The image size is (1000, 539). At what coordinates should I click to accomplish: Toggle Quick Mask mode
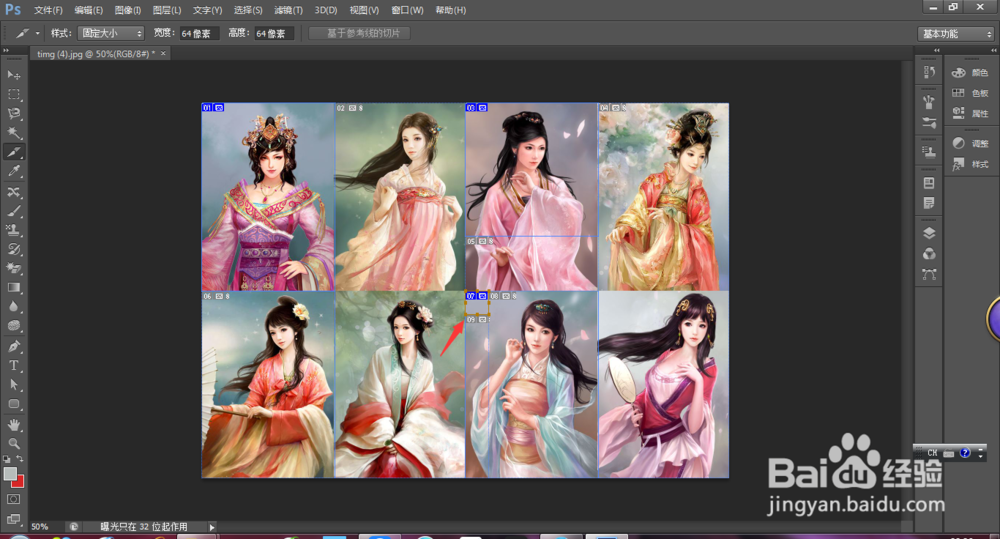(13, 499)
